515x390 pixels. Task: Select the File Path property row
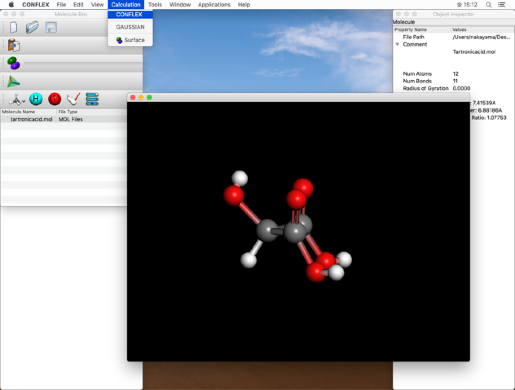pyautogui.click(x=454, y=37)
